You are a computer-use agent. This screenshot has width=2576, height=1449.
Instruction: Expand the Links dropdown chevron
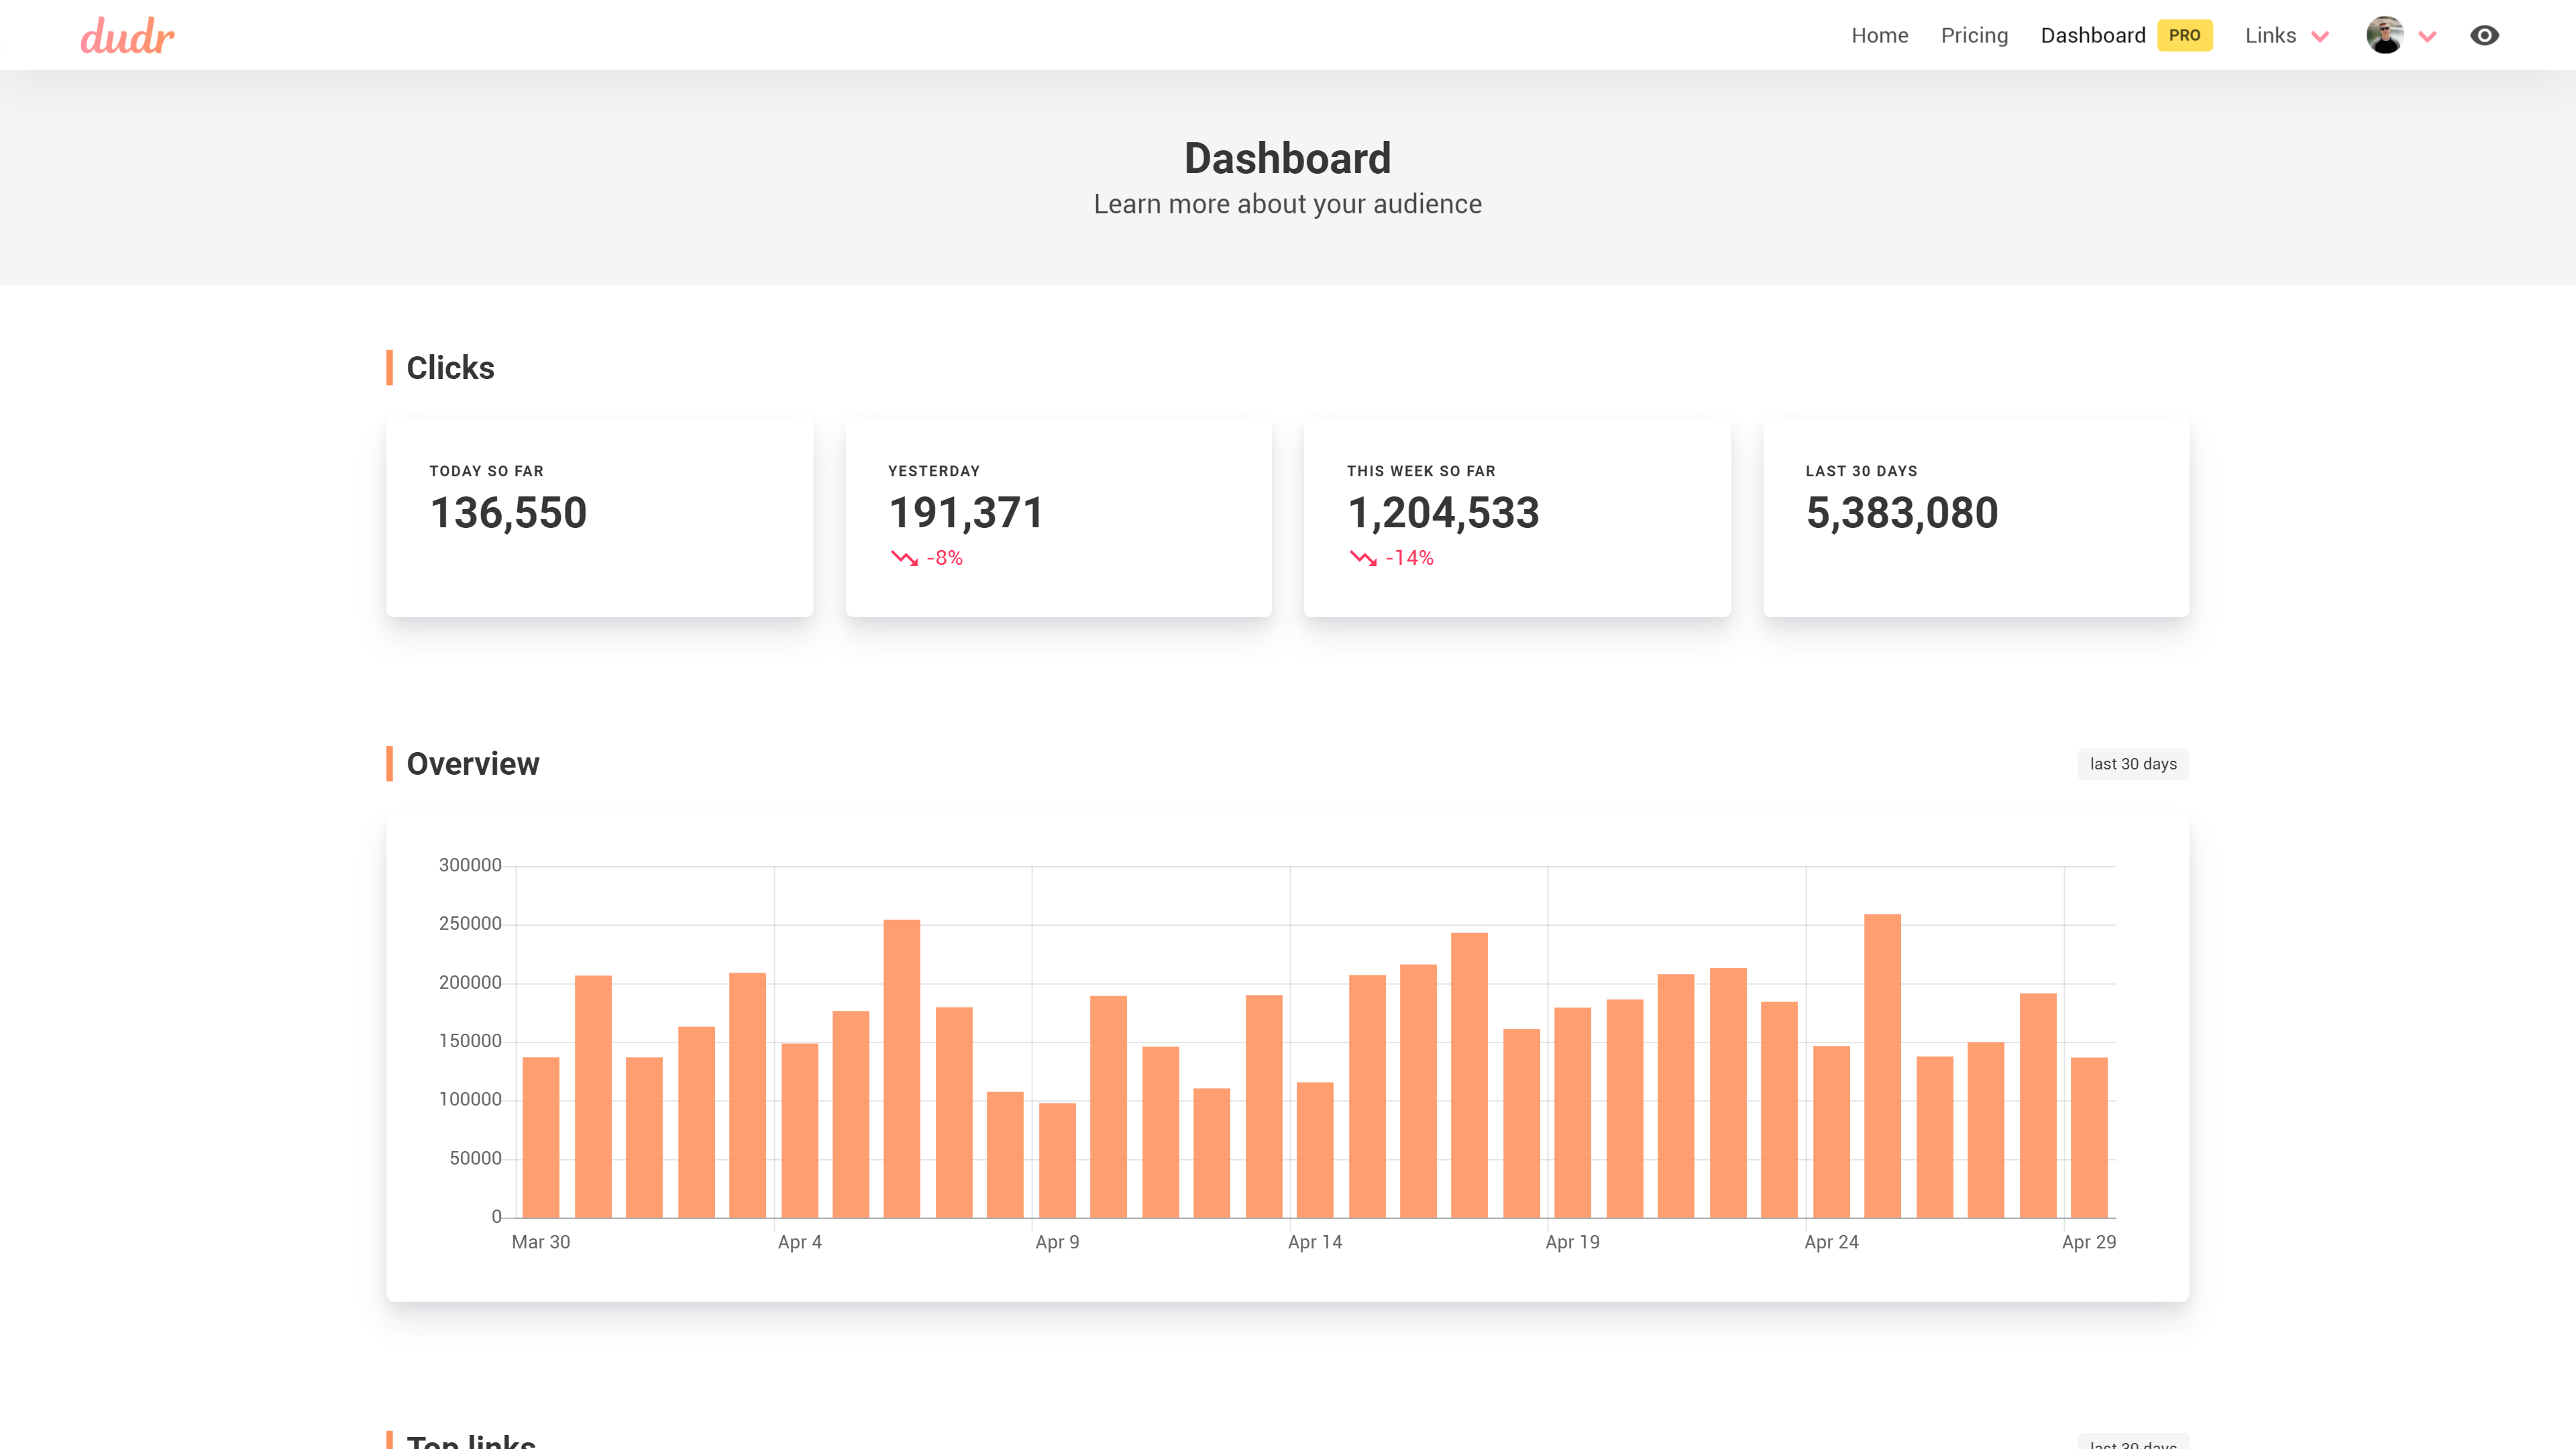pyautogui.click(x=2320, y=37)
